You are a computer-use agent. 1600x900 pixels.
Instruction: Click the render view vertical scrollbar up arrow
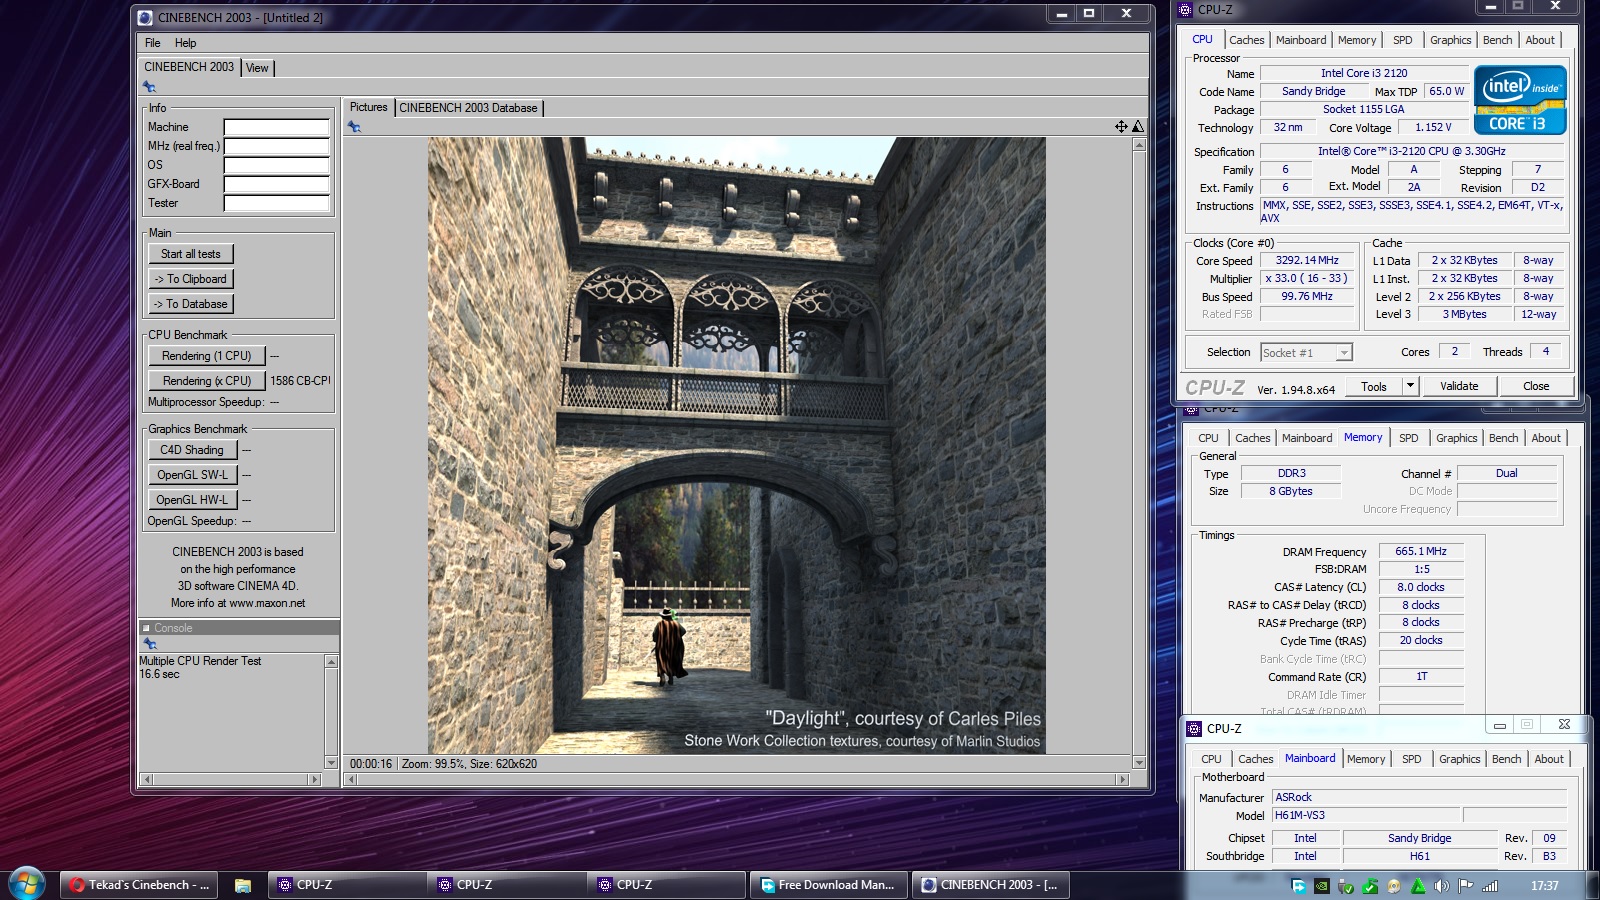pos(1139,144)
